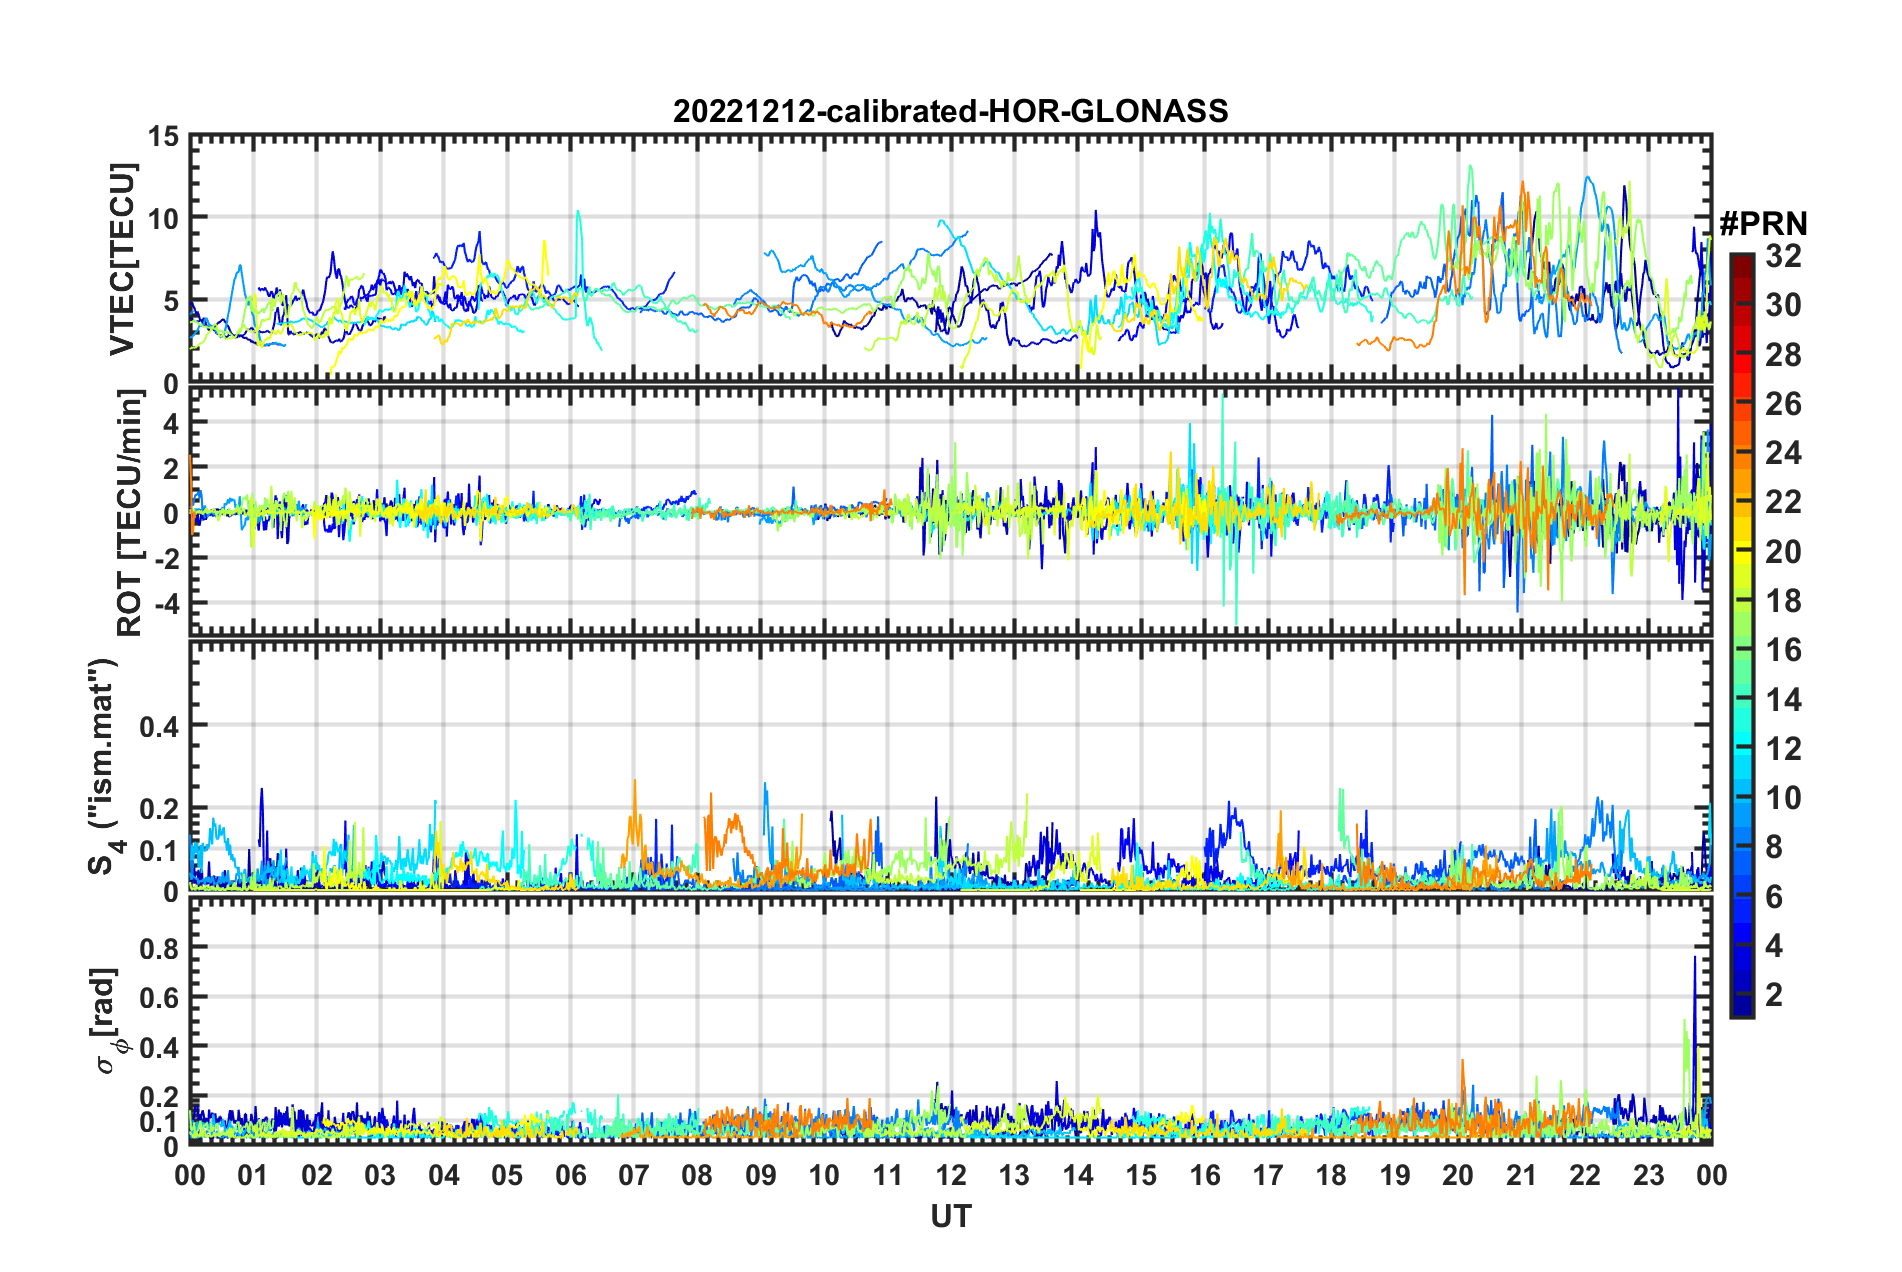Click colorbar tick label 14
Image resolution: width=1902 pixels, height=1272 pixels.
[x=1783, y=700]
